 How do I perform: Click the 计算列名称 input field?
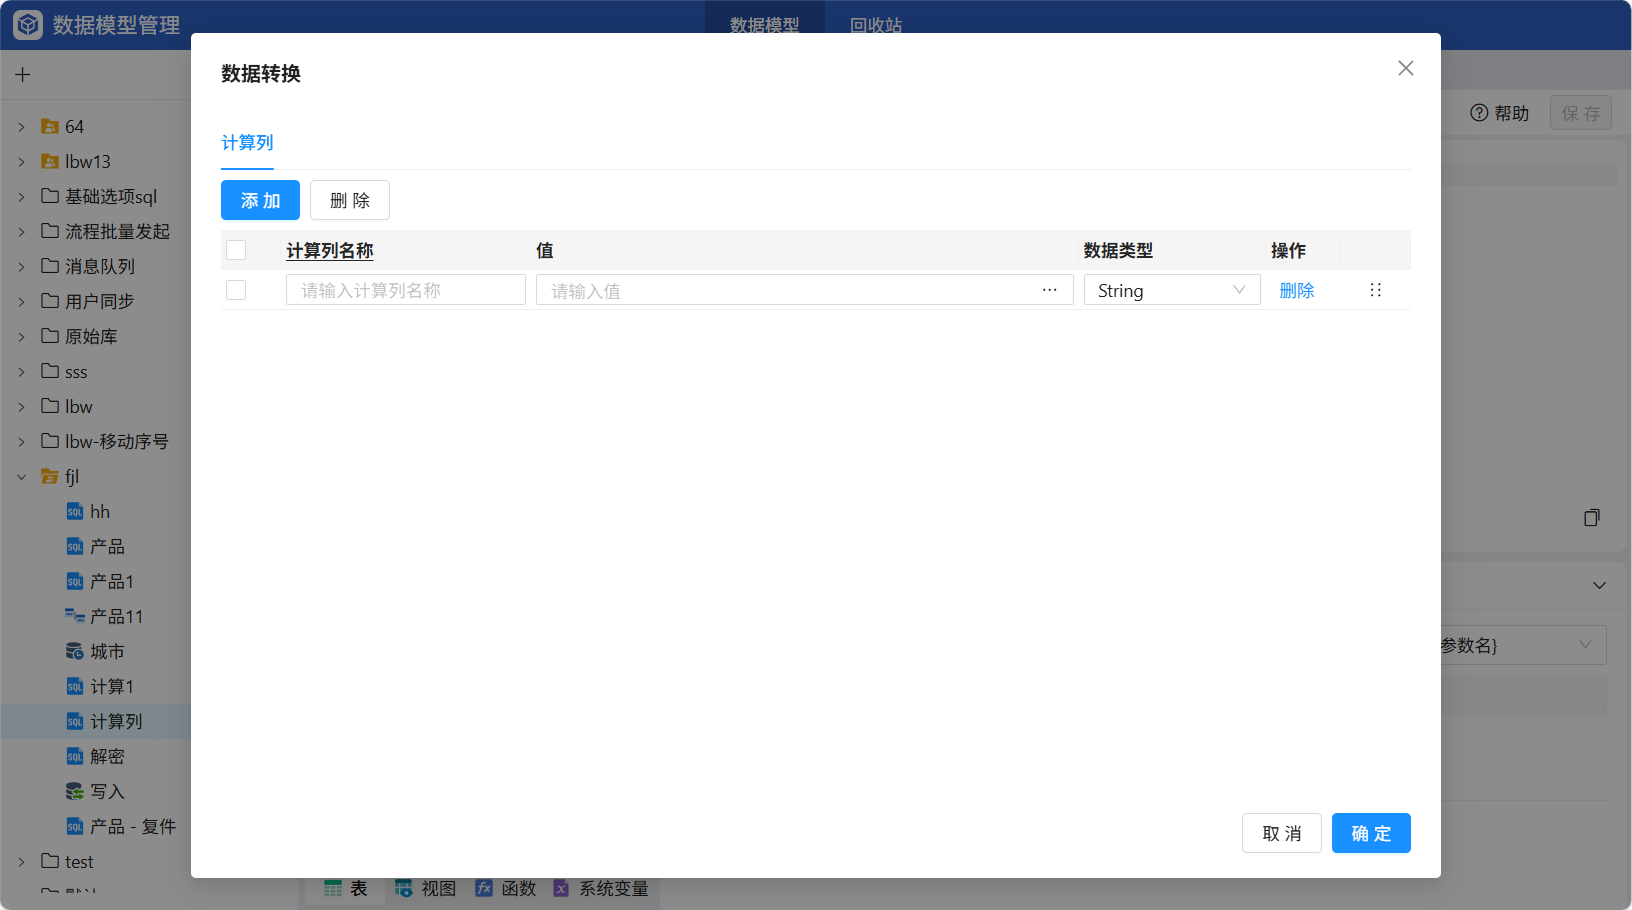pos(405,290)
